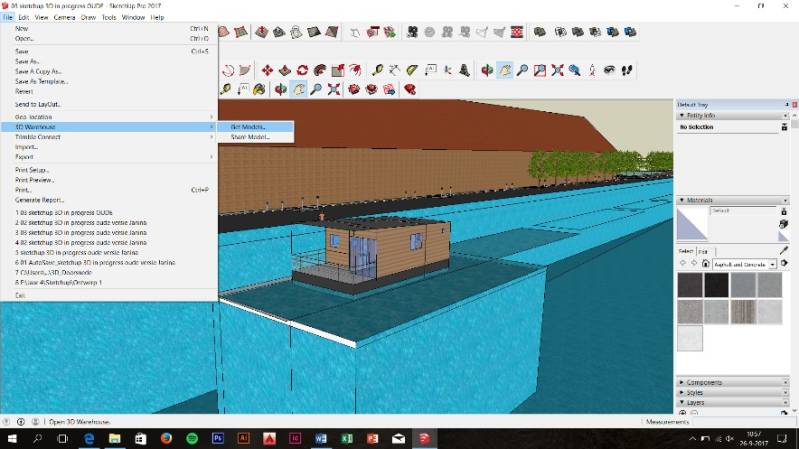Pick the material eyedropper sample tool
The image size is (799, 449).
tap(784, 251)
